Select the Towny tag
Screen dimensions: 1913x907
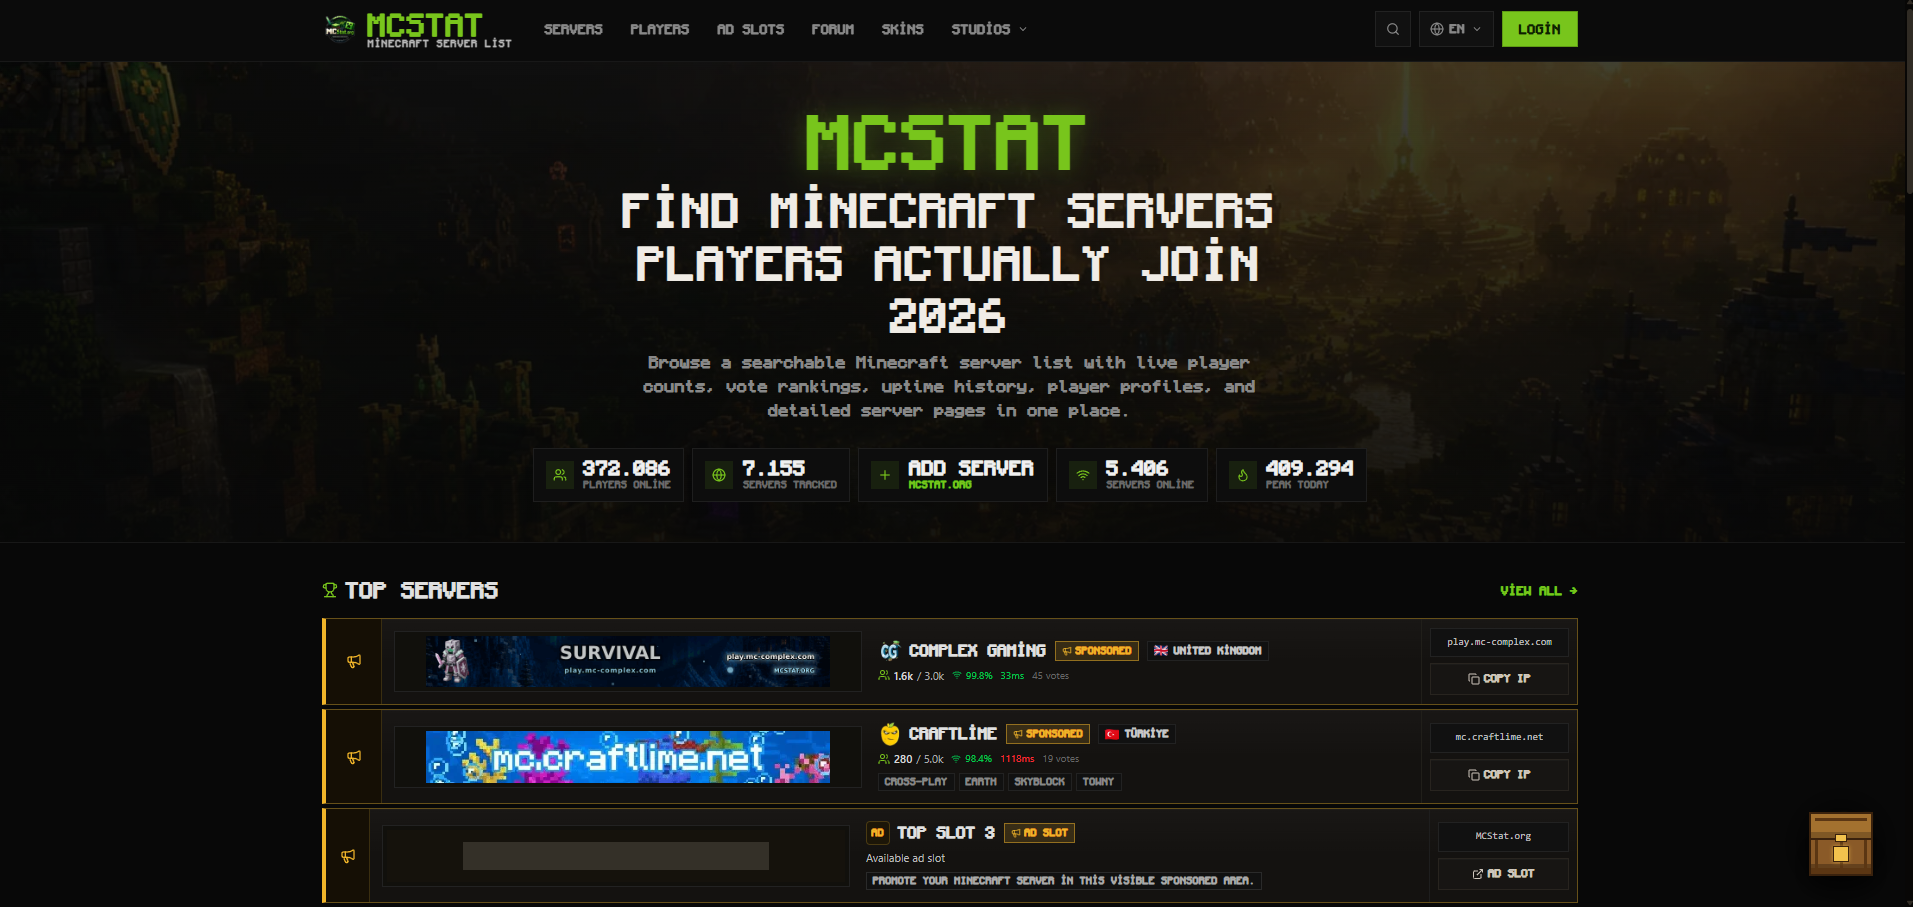click(1098, 782)
